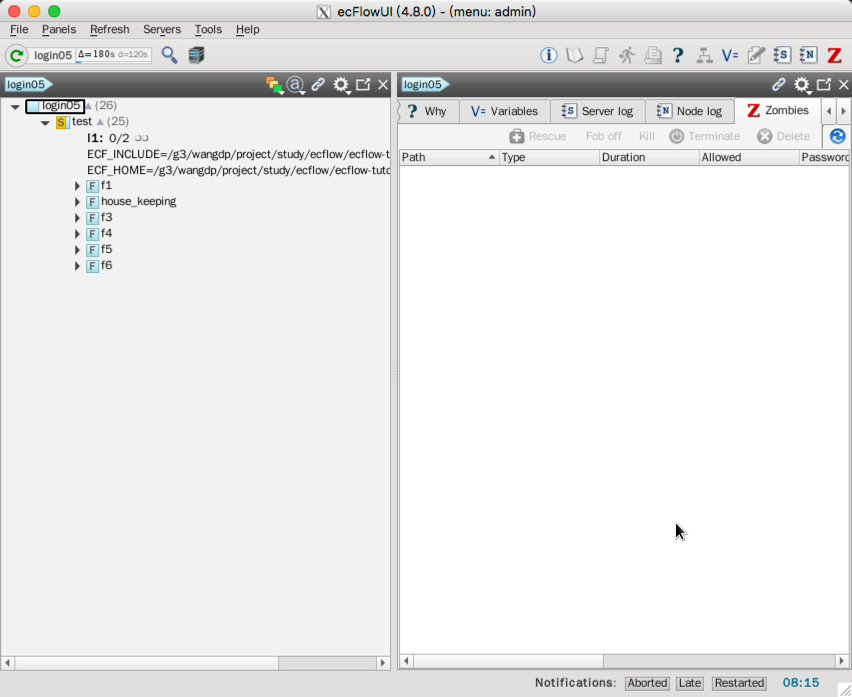Click login05 breadcrumb in left panel
The width and height of the screenshot is (852, 697).
(x=27, y=85)
